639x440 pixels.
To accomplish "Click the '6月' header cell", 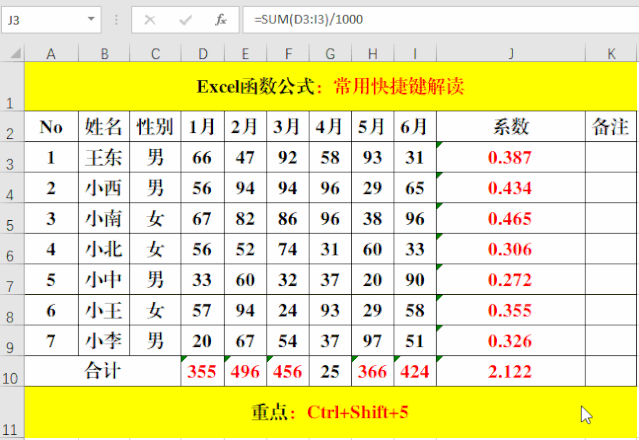I will 415,127.
